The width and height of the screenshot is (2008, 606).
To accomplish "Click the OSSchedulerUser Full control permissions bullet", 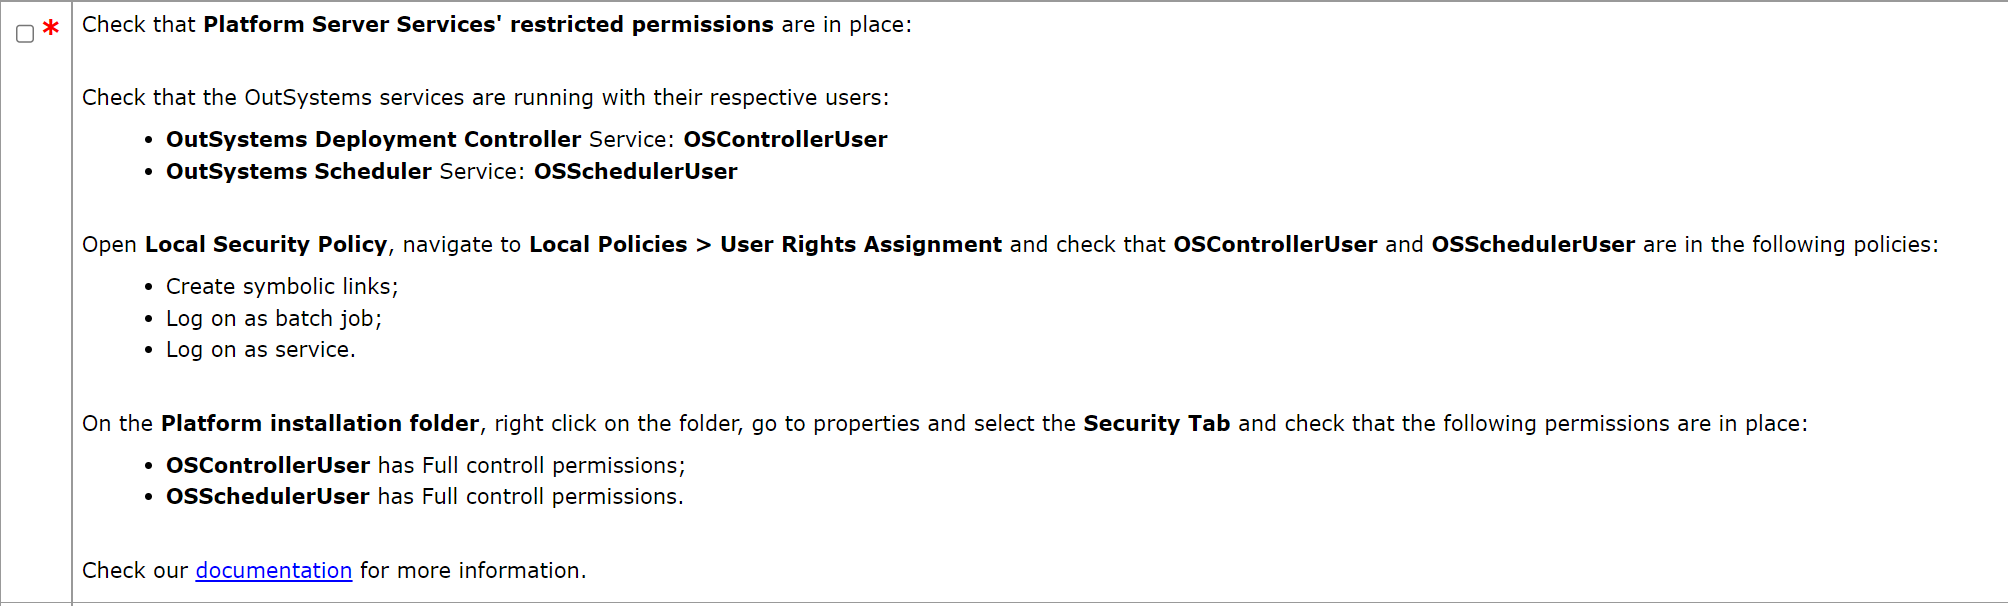I will click(422, 496).
